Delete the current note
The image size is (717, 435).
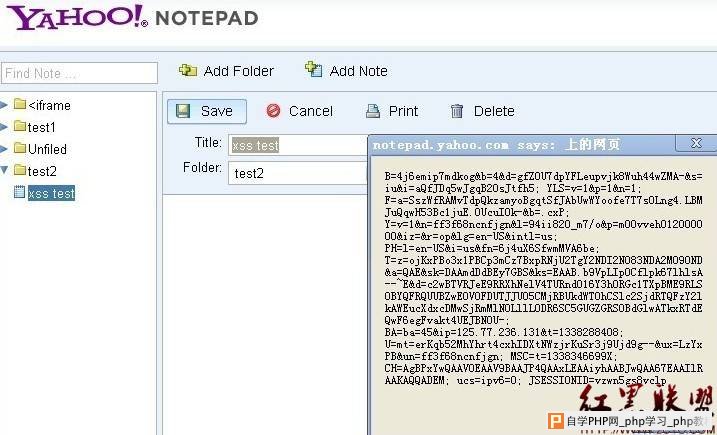tap(482, 111)
